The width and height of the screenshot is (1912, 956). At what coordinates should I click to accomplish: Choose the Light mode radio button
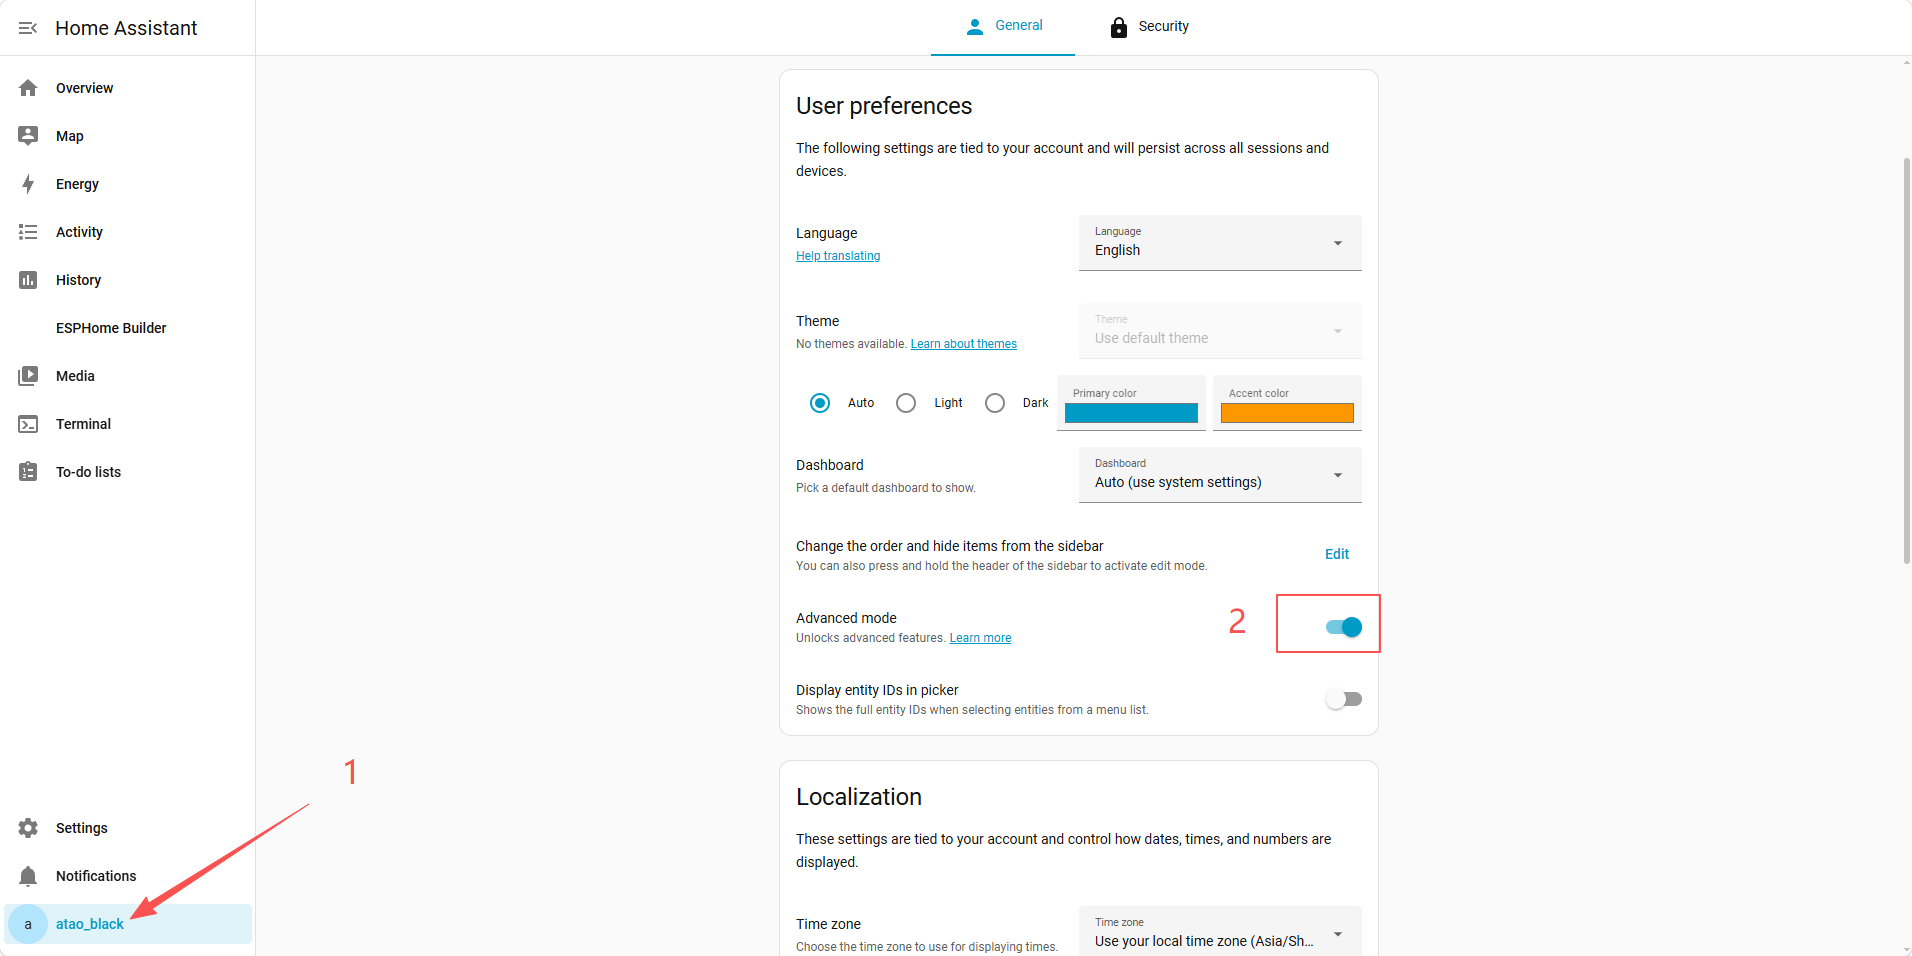[906, 403]
